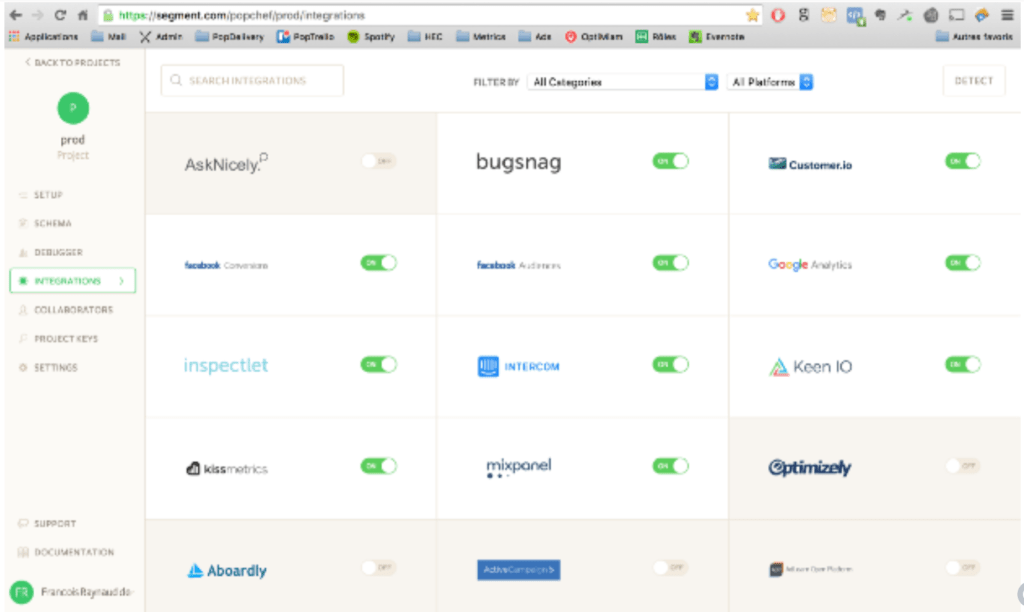Disable the Keen IO toggle
The height and width of the screenshot is (612, 1024).
[x=963, y=364]
